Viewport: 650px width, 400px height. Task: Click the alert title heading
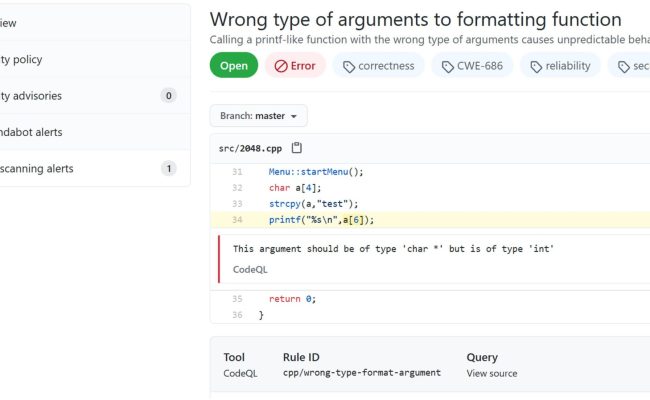[x=415, y=19]
